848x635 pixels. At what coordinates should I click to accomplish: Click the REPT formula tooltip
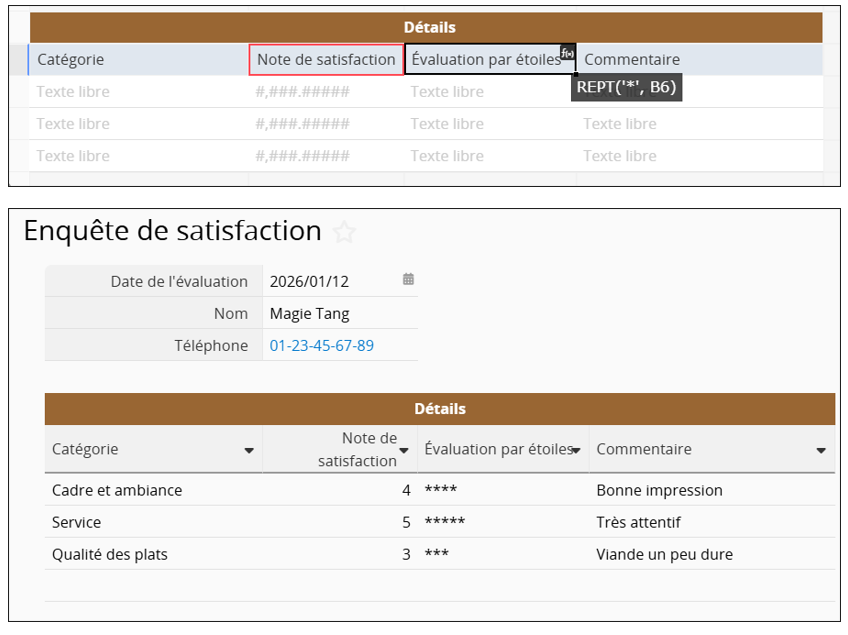click(x=626, y=88)
